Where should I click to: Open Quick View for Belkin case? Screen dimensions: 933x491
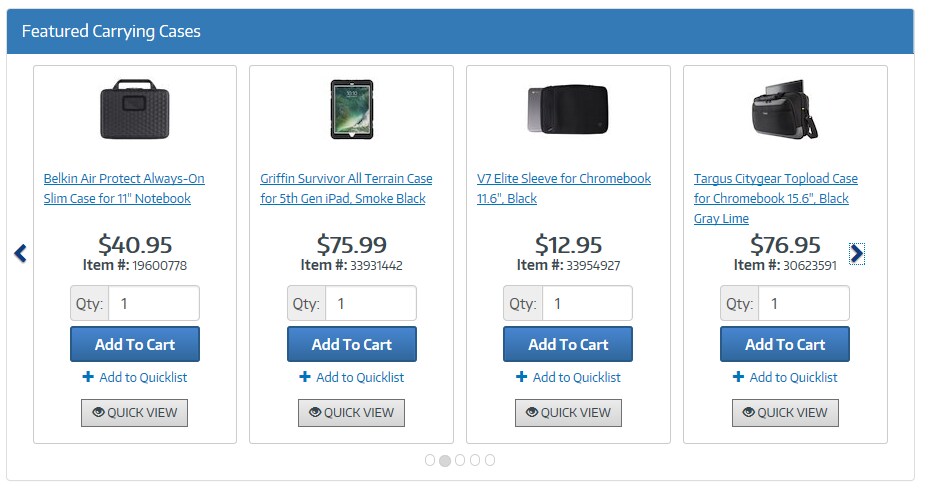pos(134,412)
